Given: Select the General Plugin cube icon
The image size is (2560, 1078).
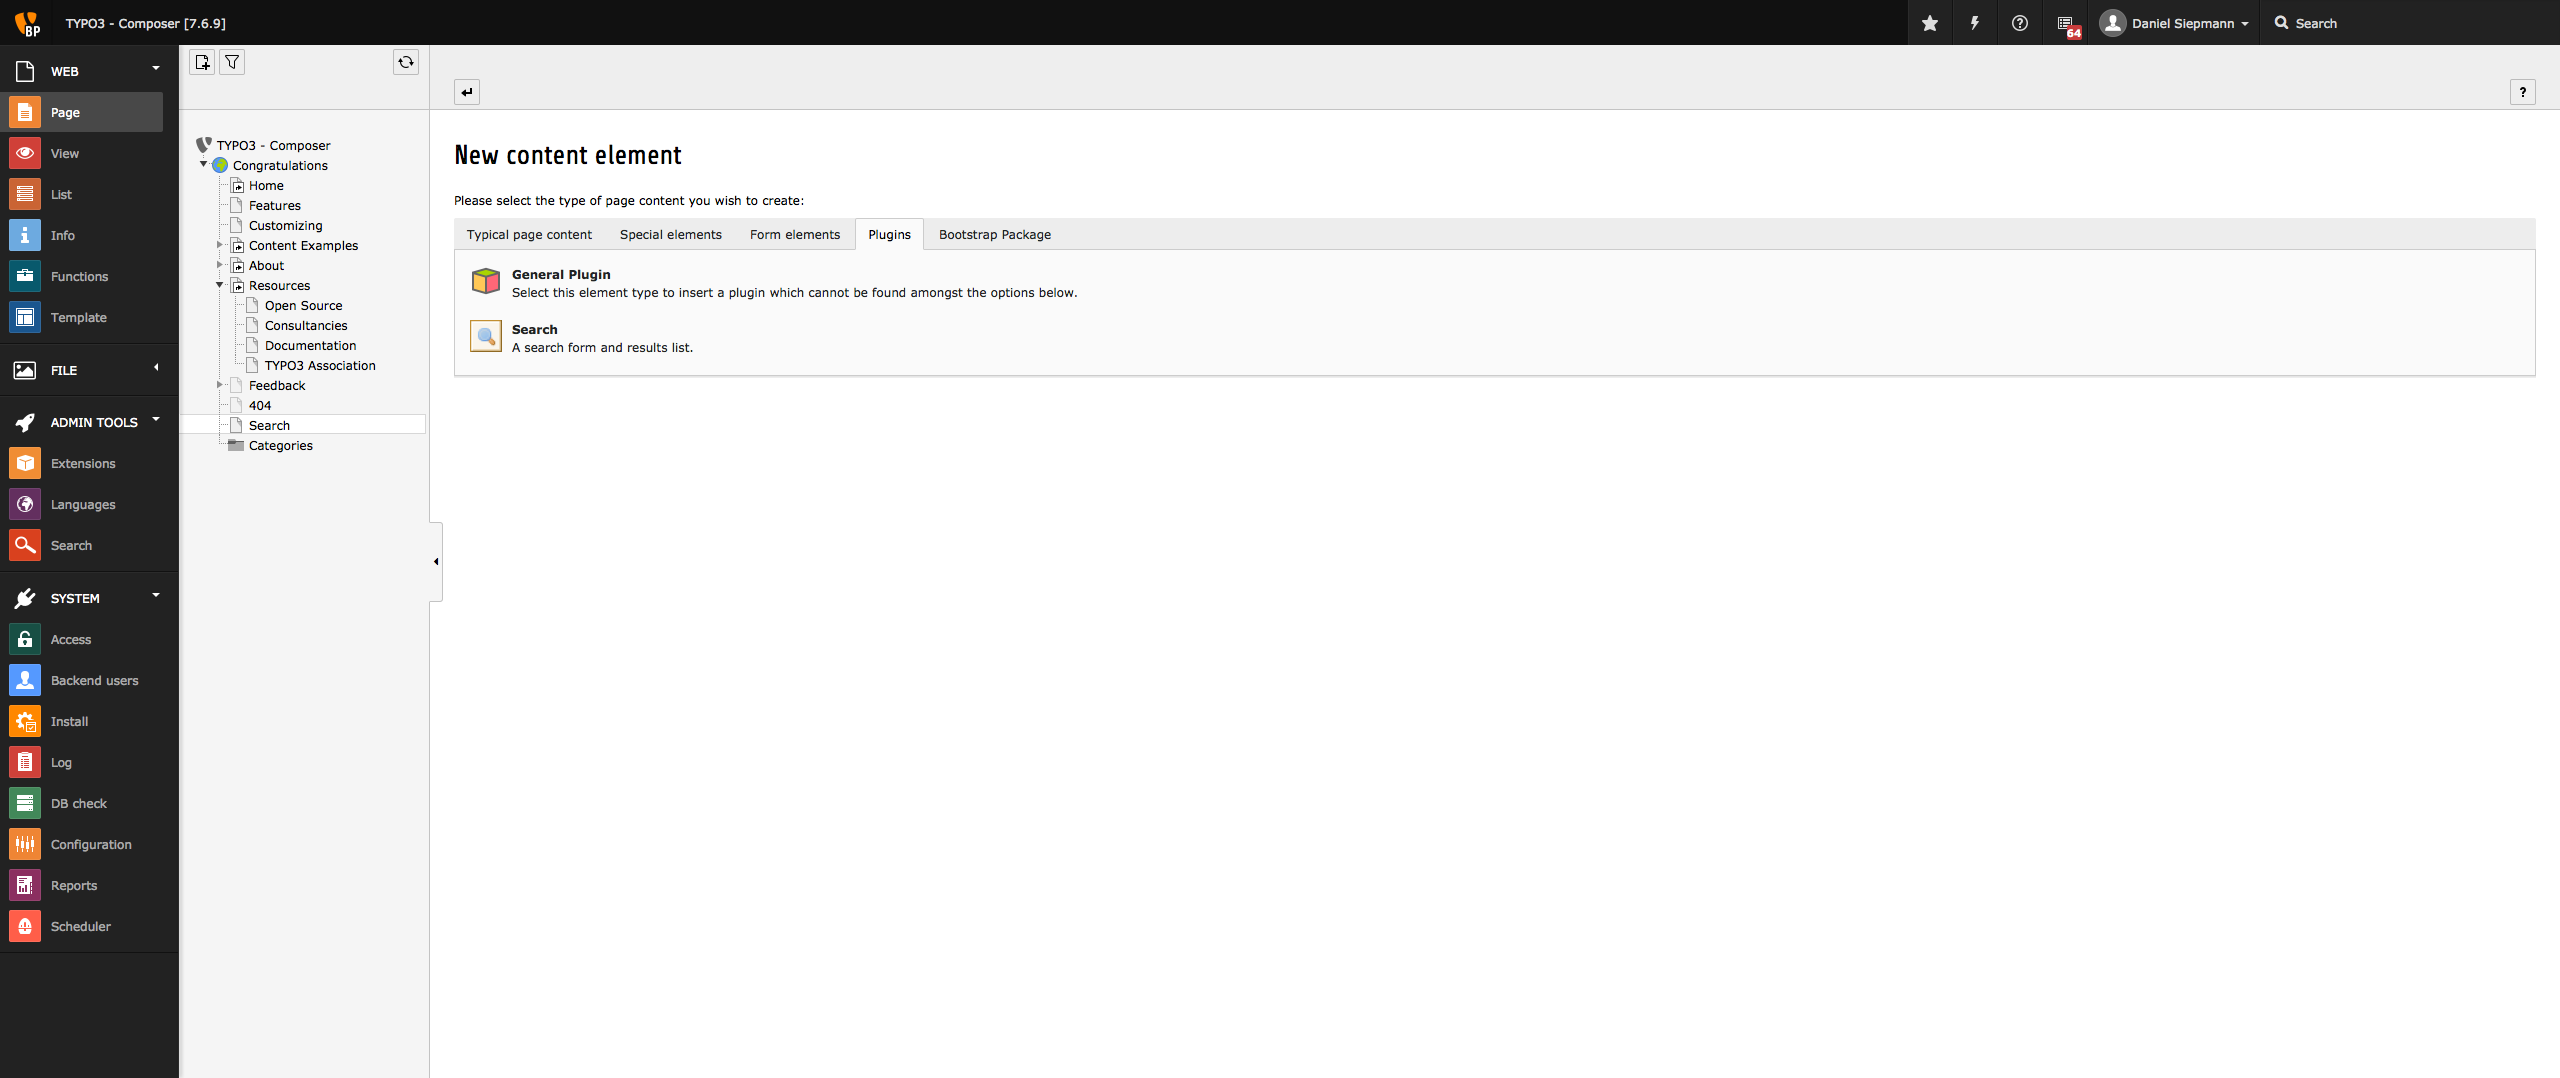Looking at the screenshot, I should click(486, 282).
